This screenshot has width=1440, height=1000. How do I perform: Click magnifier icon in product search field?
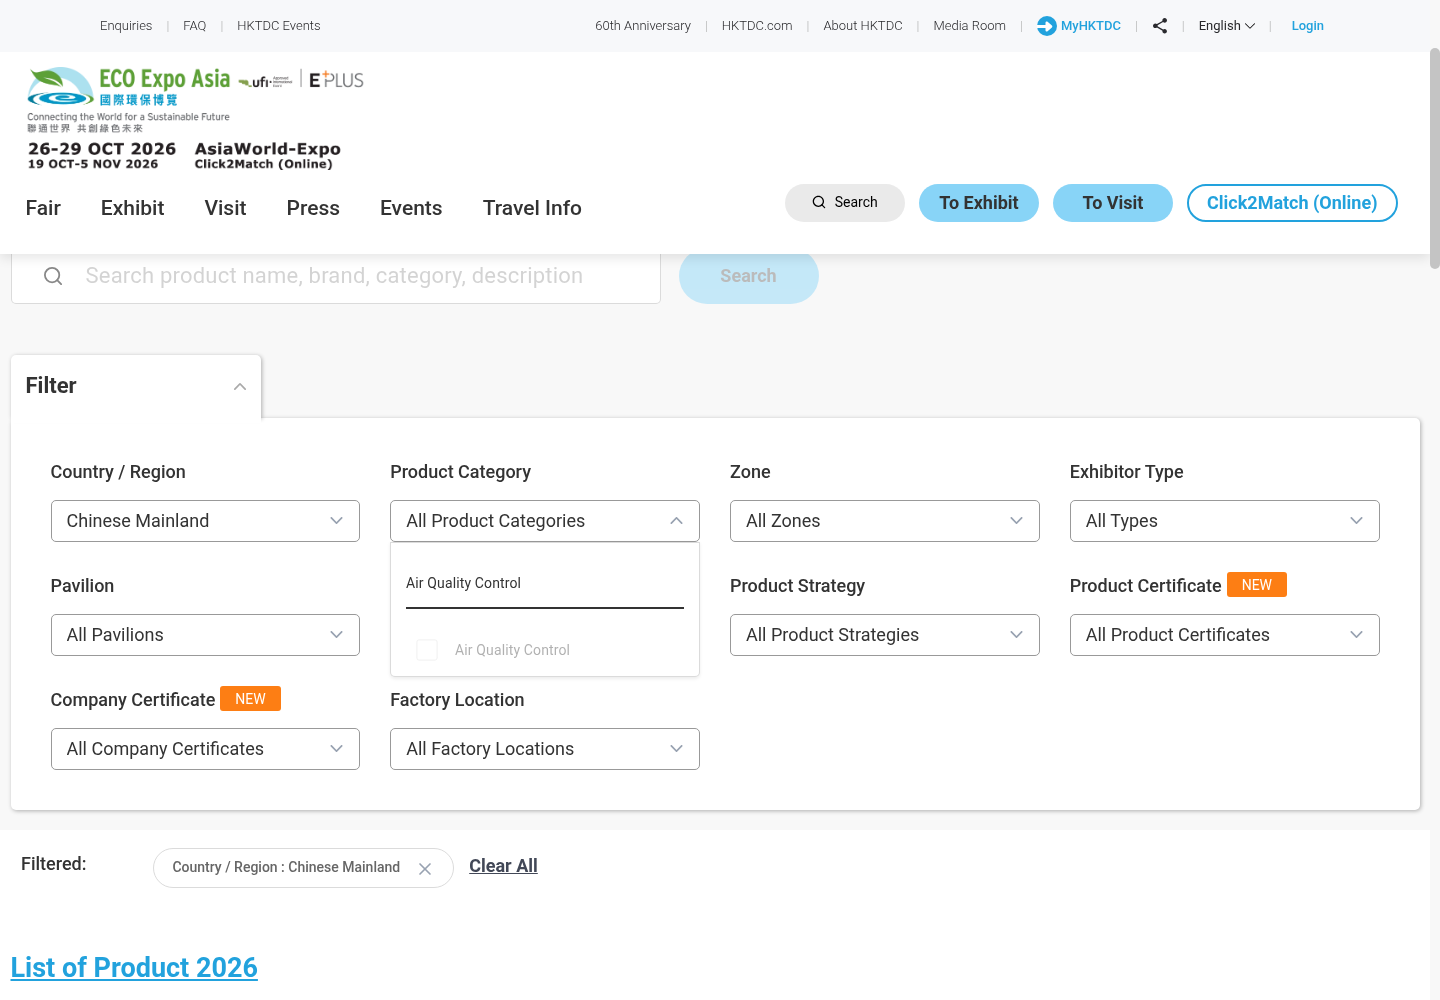pyautogui.click(x=53, y=276)
